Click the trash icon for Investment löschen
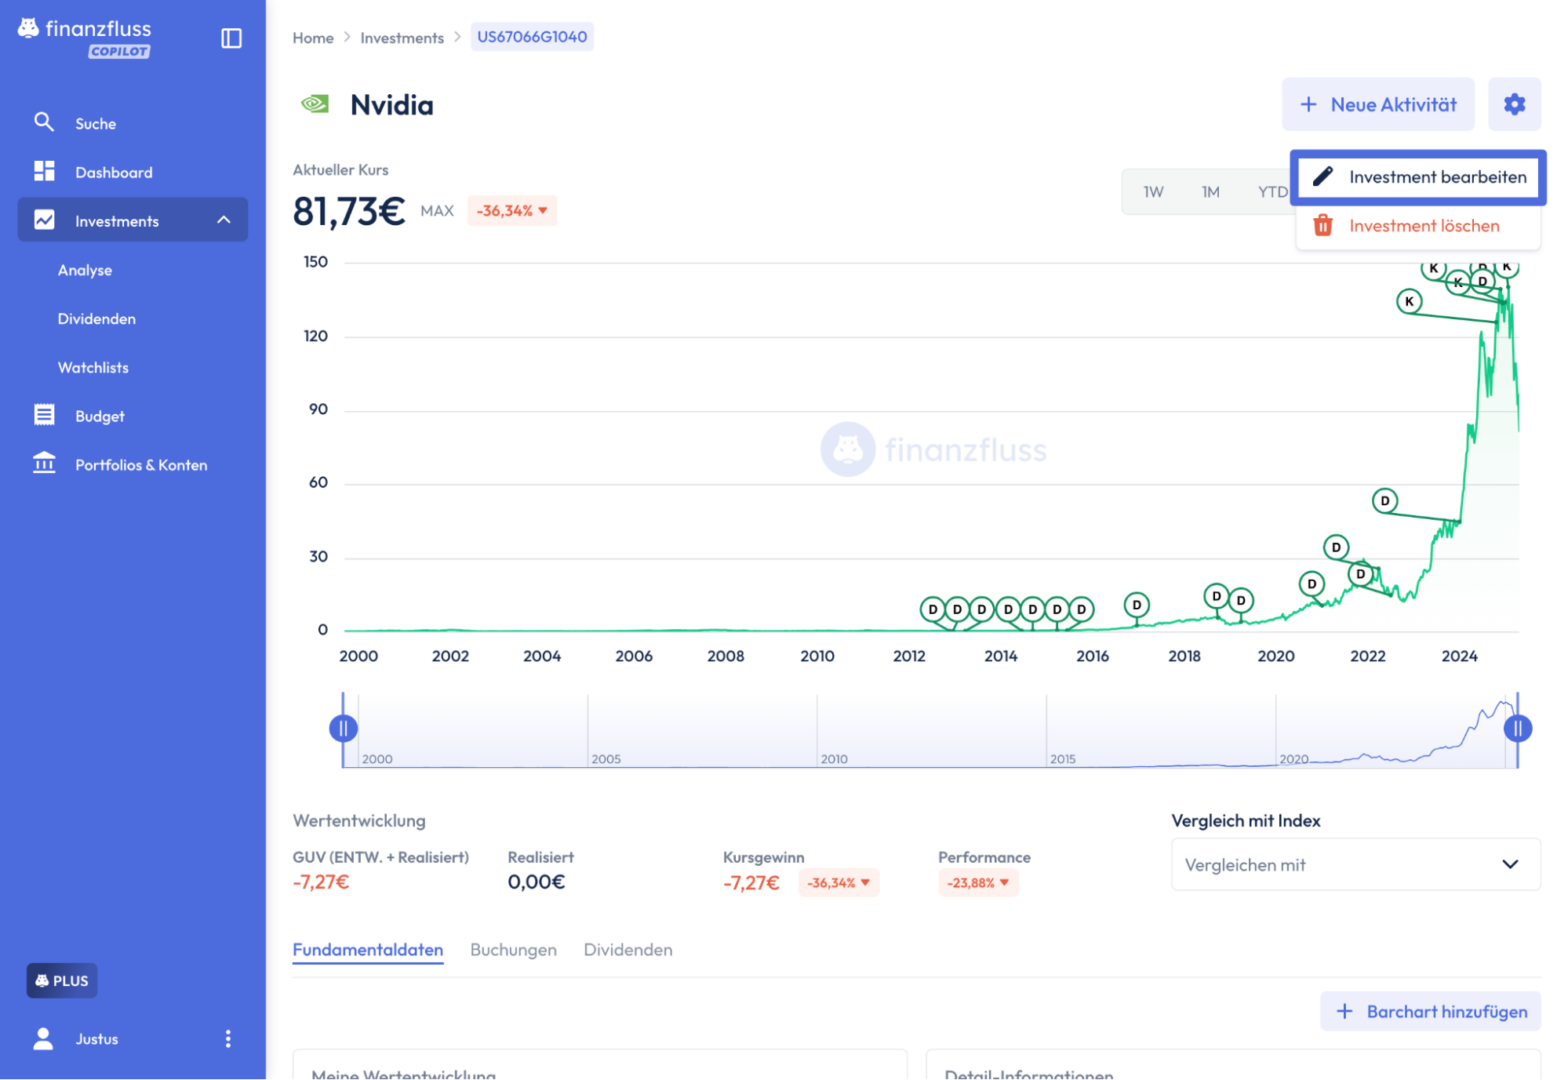 pyautogui.click(x=1322, y=225)
